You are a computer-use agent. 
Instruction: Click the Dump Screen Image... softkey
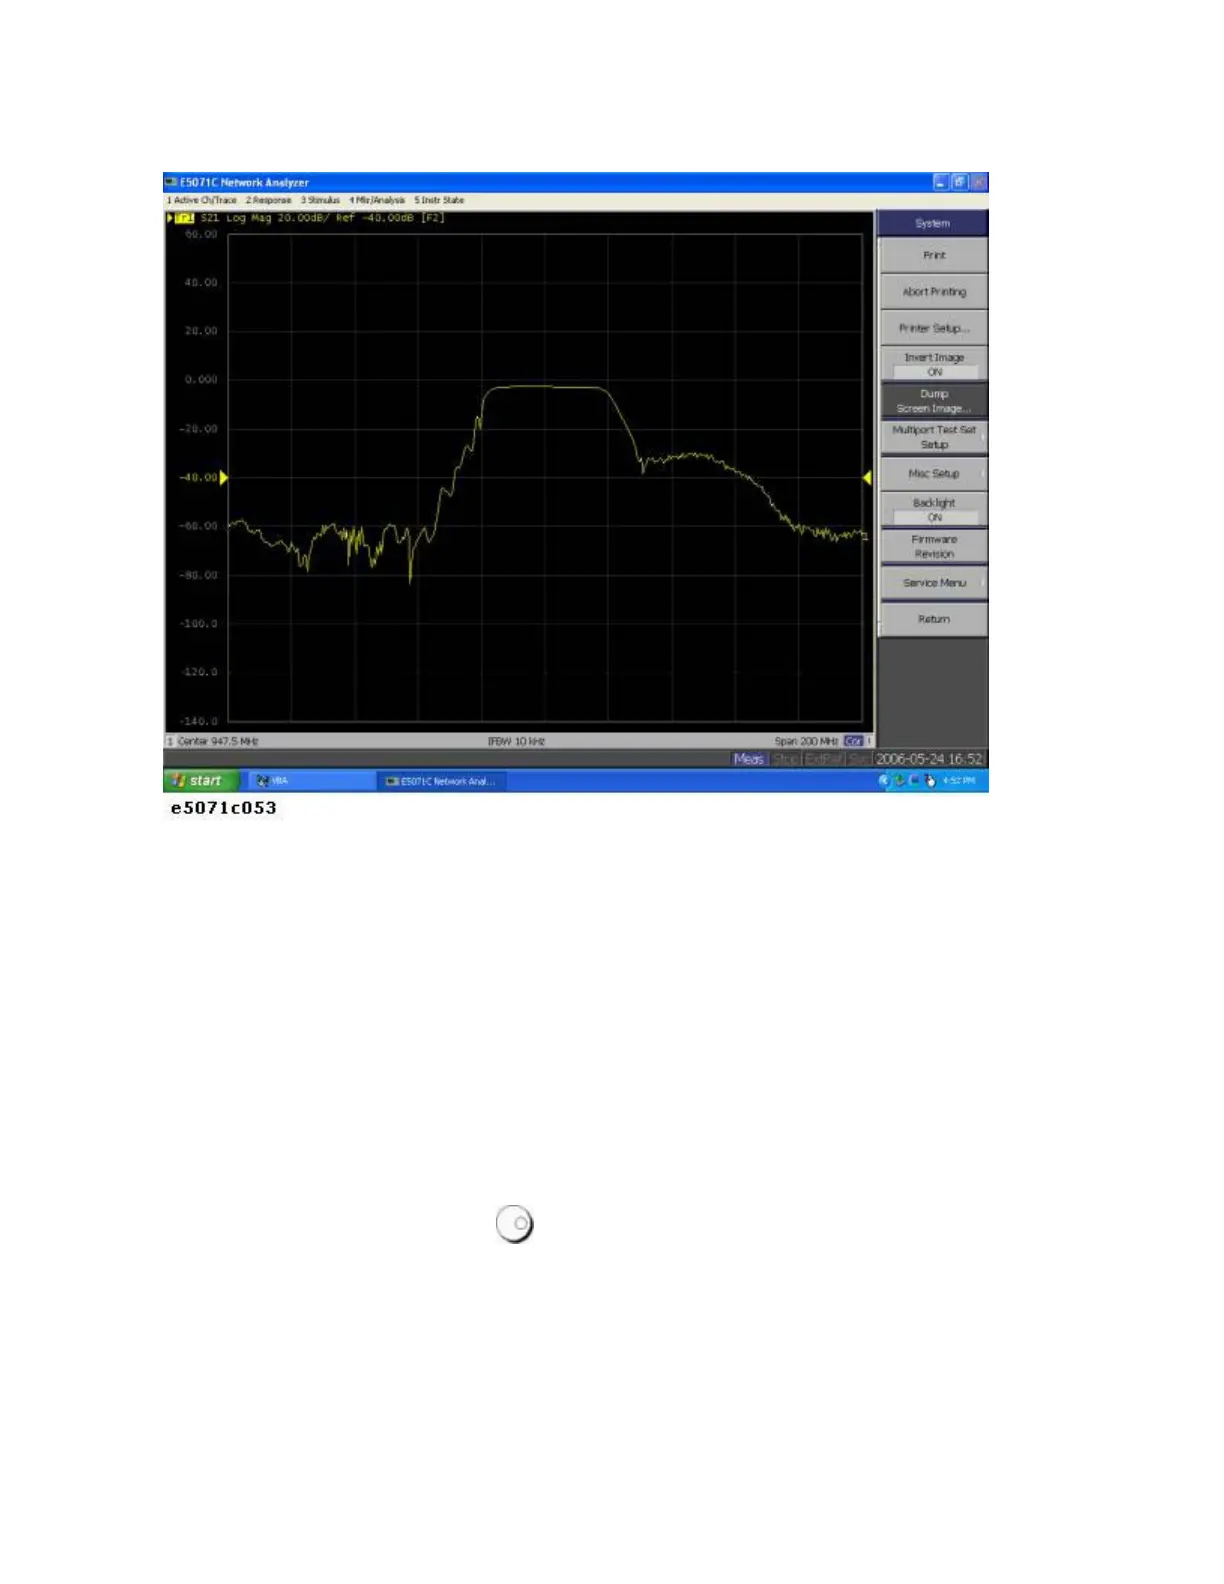pyautogui.click(x=933, y=401)
